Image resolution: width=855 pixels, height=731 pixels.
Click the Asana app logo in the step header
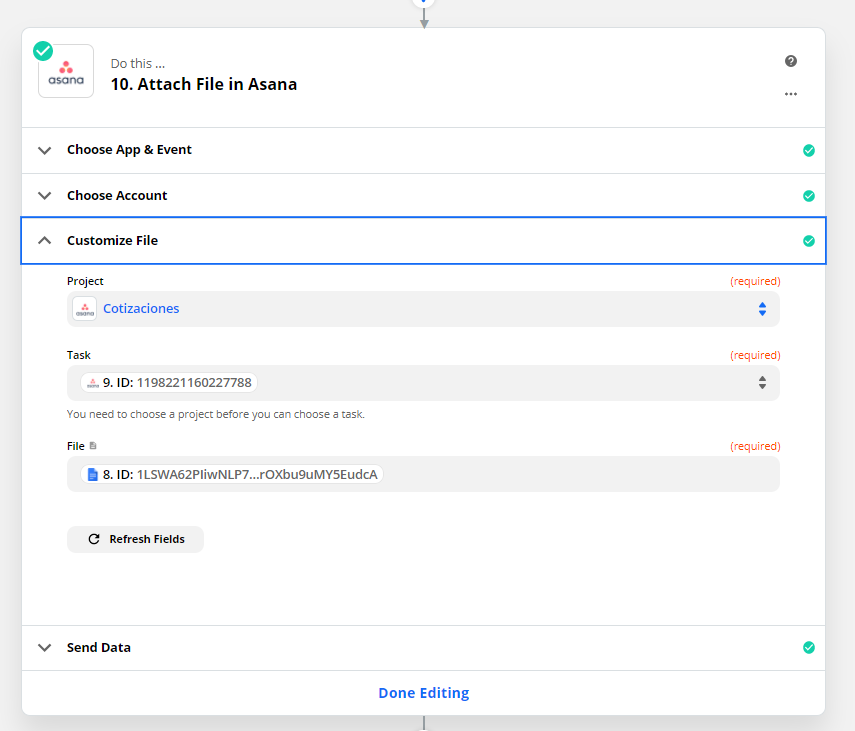tap(66, 71)
